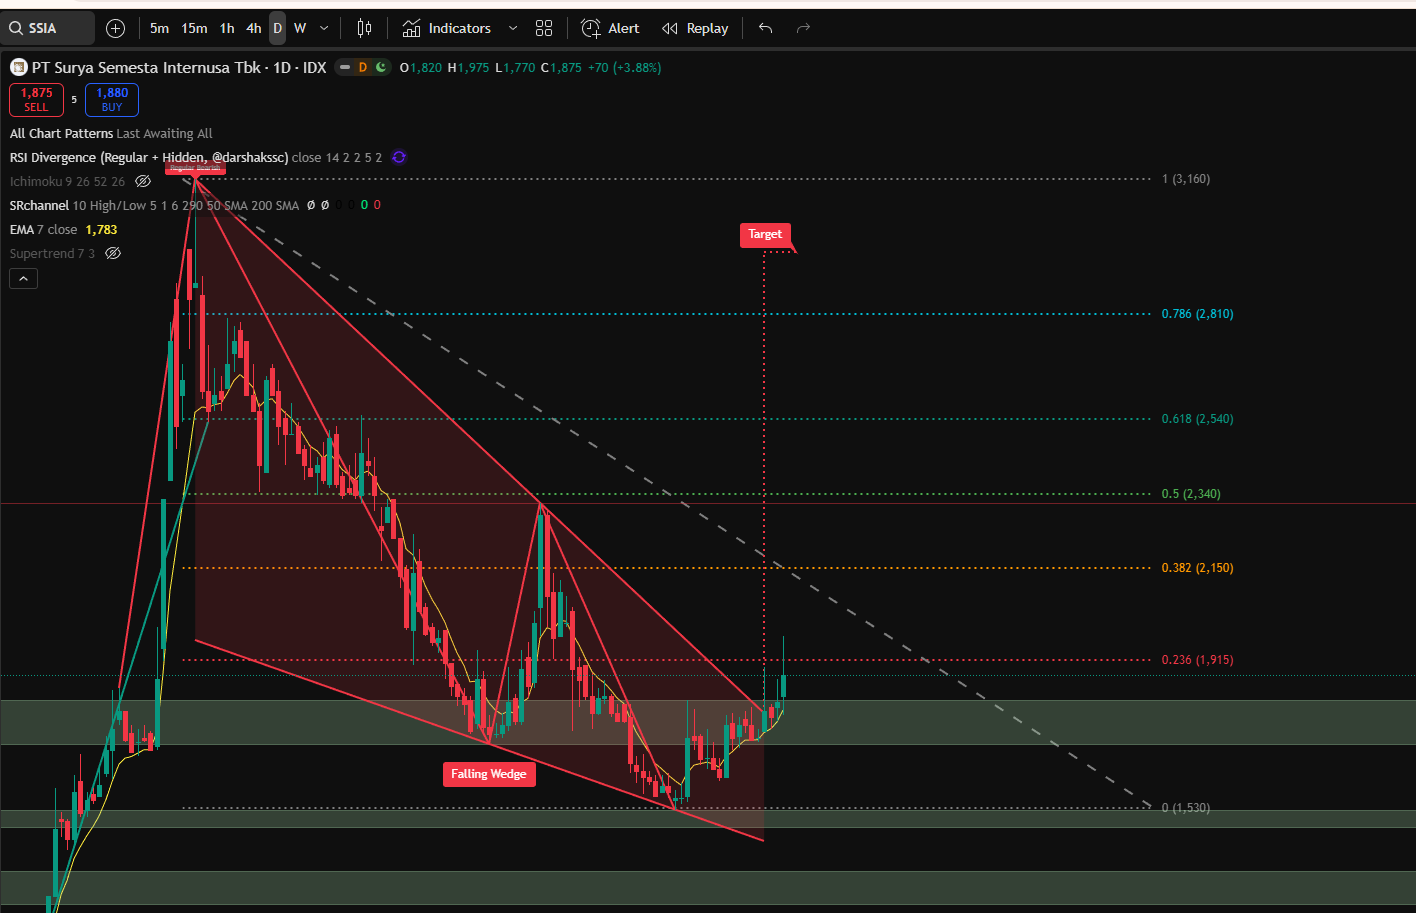
Task: Open the candlestick chart style icon
Action: 365,28
